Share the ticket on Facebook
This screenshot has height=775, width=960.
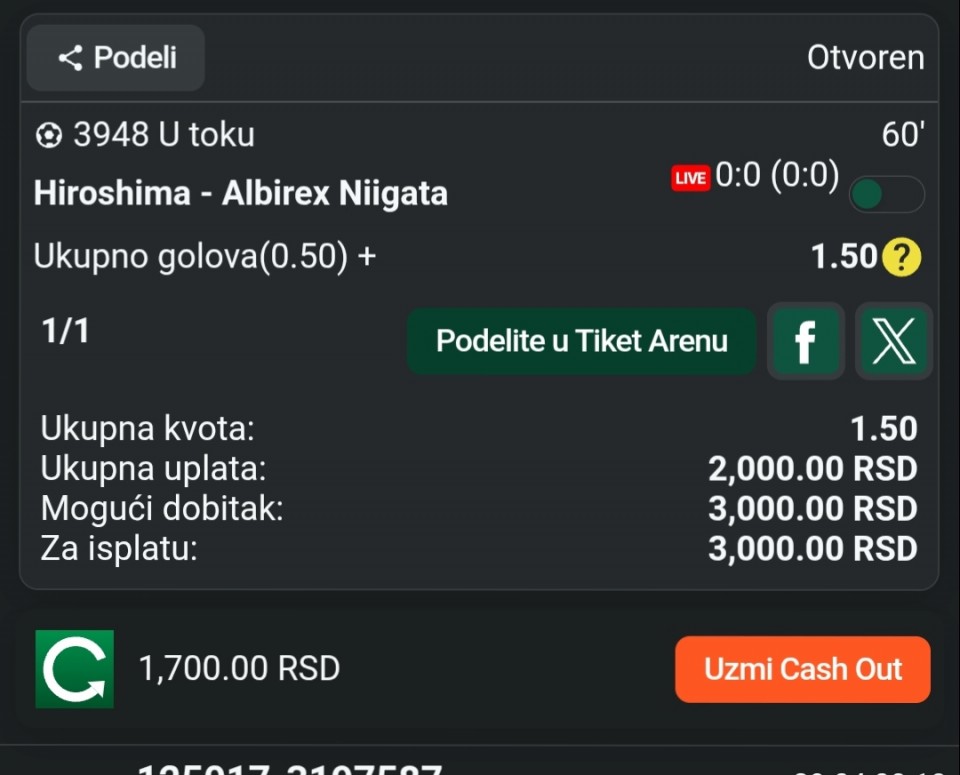point(805,341)
